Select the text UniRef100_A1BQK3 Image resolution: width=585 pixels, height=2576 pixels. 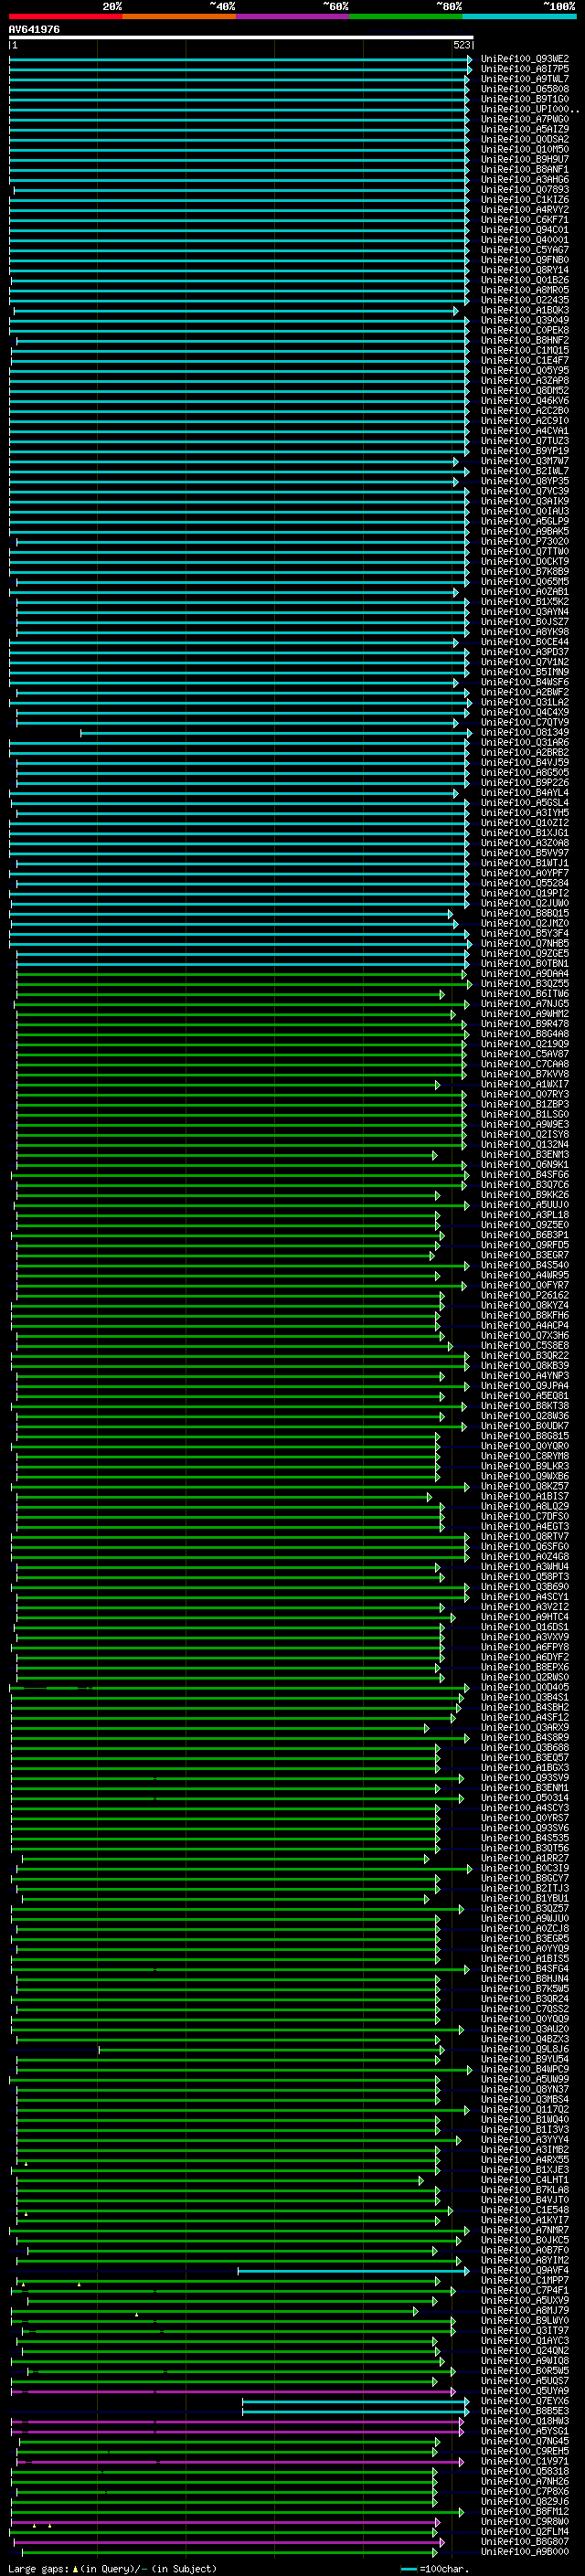click(525, 310)
